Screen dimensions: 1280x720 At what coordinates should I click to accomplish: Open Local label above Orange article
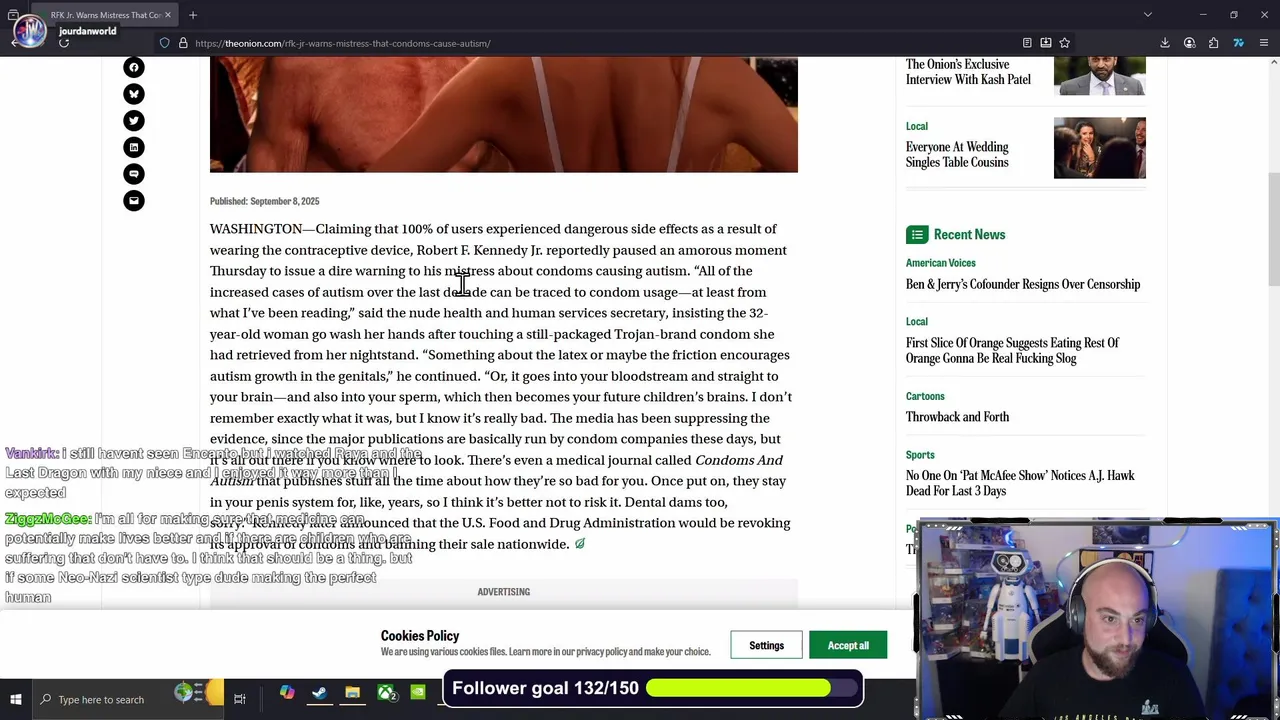(x=917, y=322)
